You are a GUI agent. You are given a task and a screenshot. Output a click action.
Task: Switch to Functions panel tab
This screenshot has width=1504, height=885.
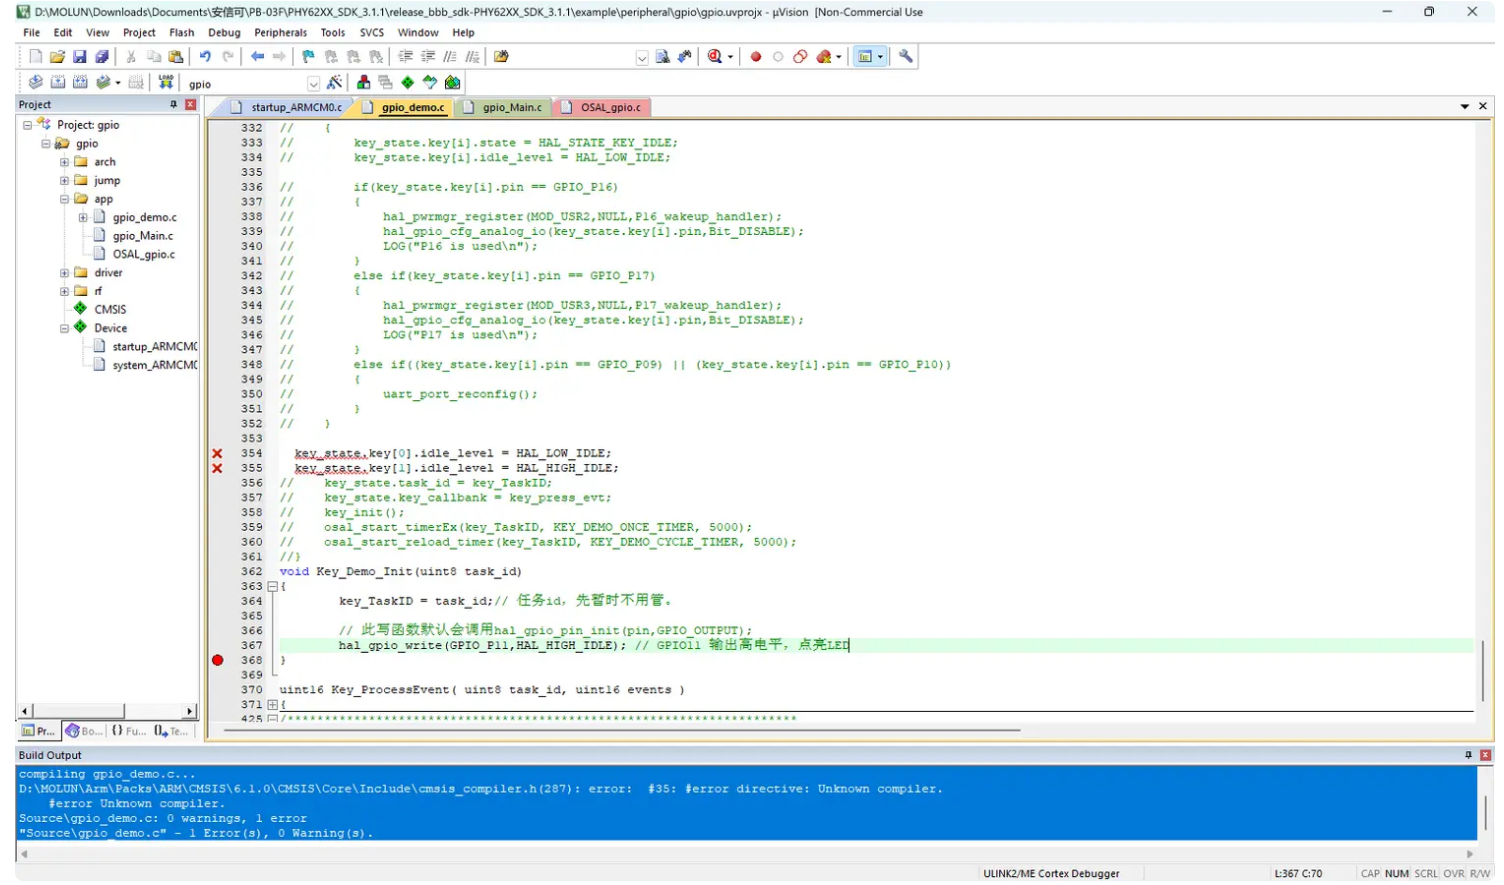129,731
